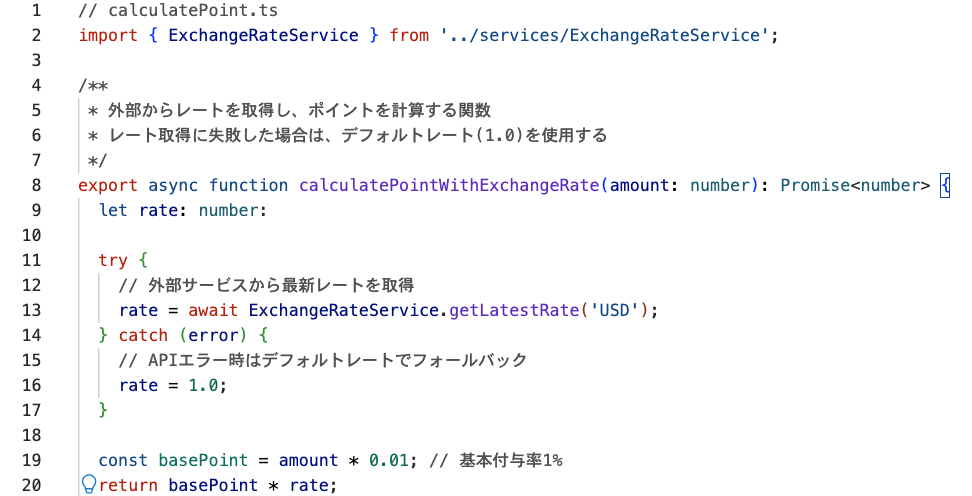Click the closing brace on line 17
Screen dimensions: 972x496
(x=103, y=410)
